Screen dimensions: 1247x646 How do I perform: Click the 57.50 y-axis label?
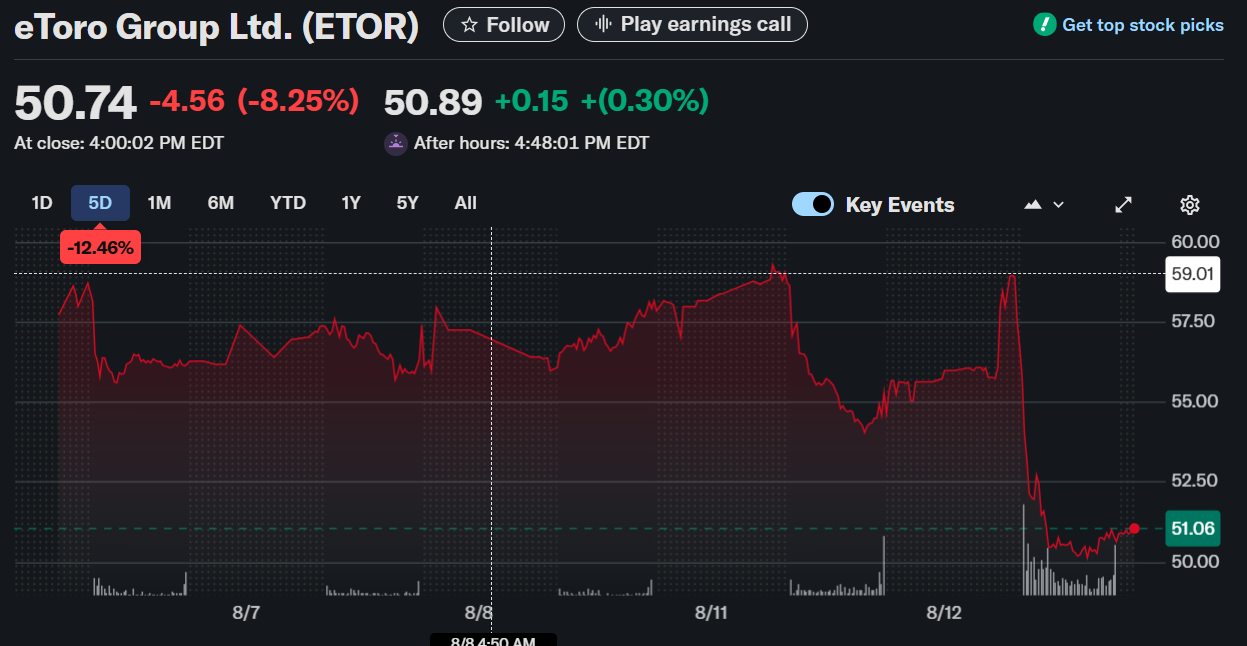point(1193,322)
